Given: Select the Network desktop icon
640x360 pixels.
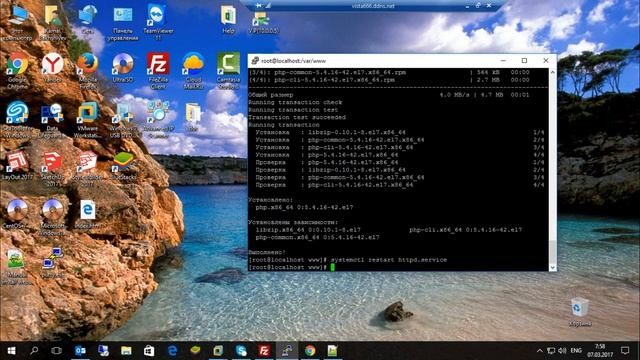Looking at the screenshot, I should (x=87, y=19).
